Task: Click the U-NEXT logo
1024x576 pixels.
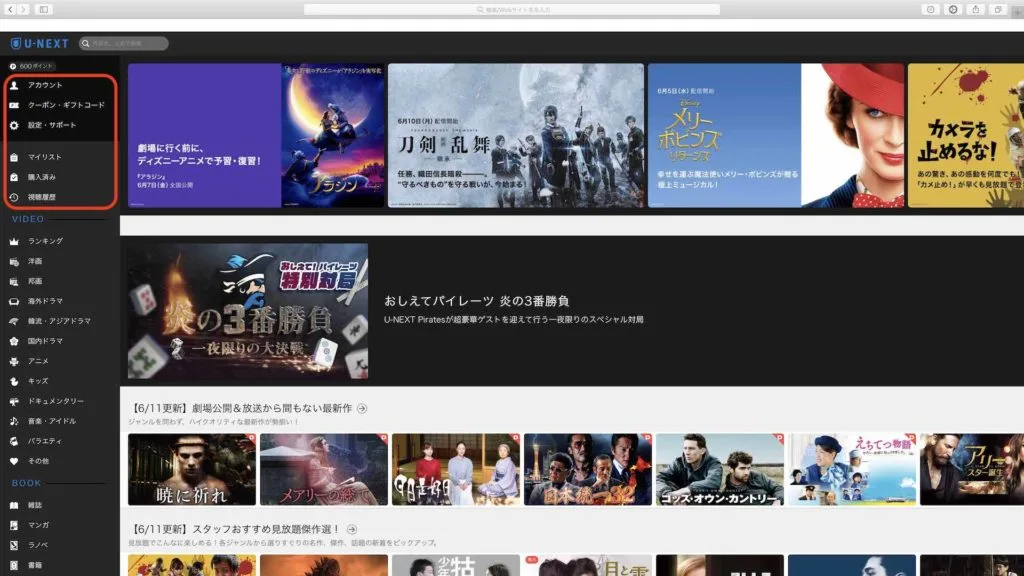Action: pos(40,44)
